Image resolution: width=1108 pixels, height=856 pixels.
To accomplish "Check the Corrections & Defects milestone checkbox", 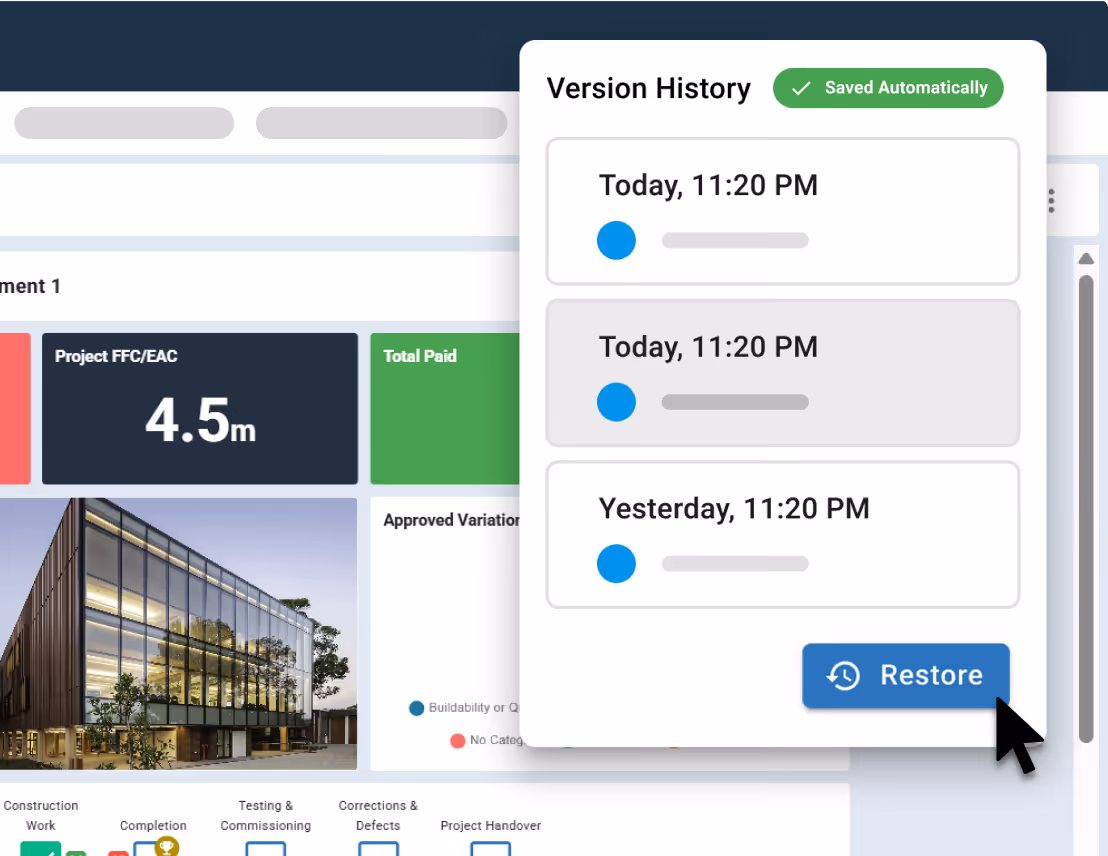I will pos(378,850).
